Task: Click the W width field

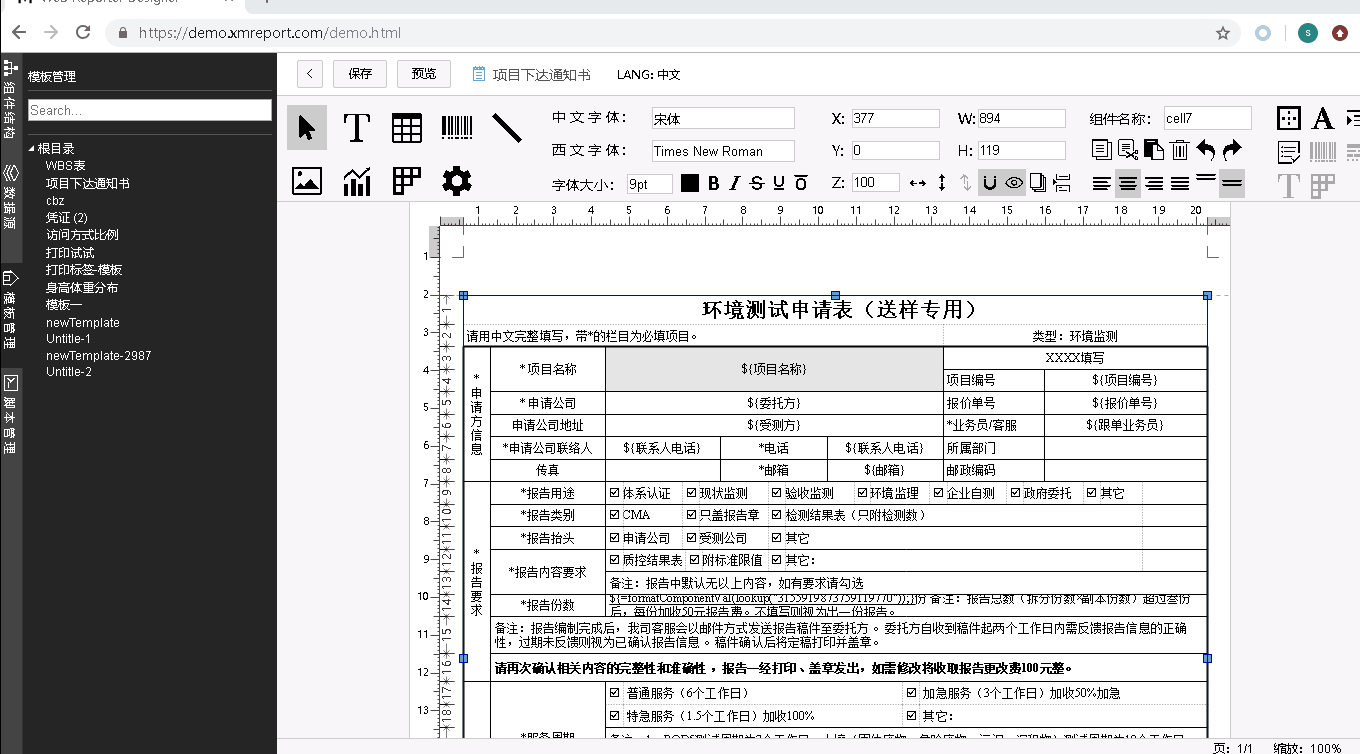Action: coord(1022,118)
